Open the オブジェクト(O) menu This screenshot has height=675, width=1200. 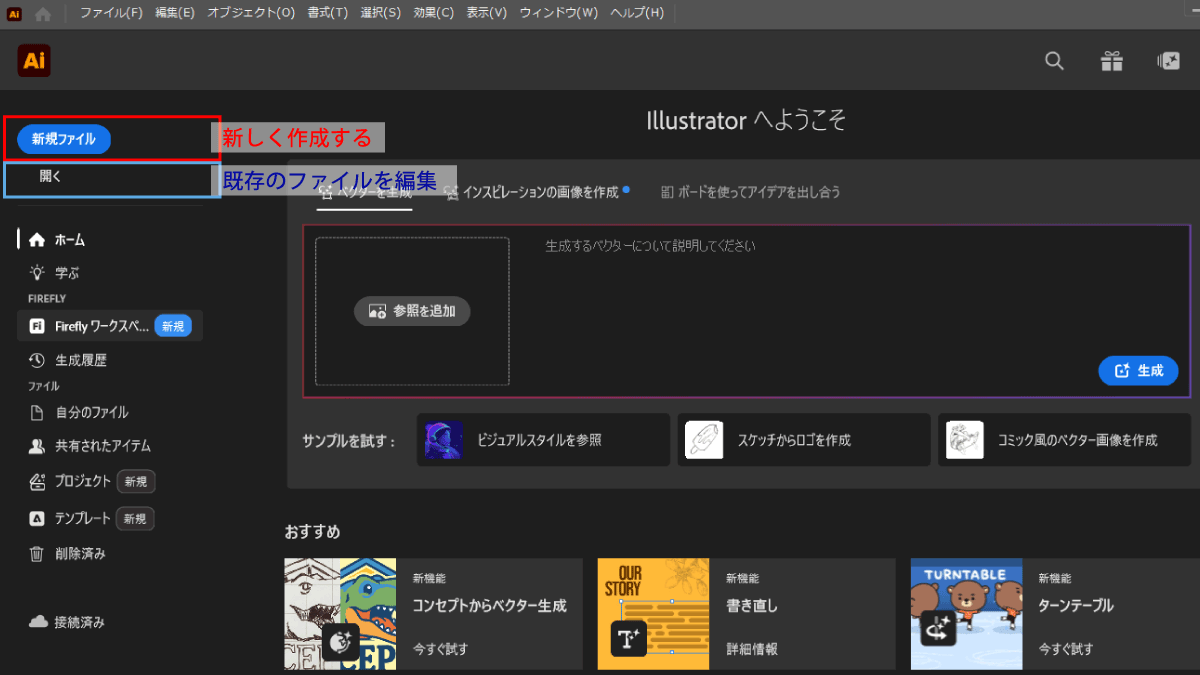pos(251,13)
